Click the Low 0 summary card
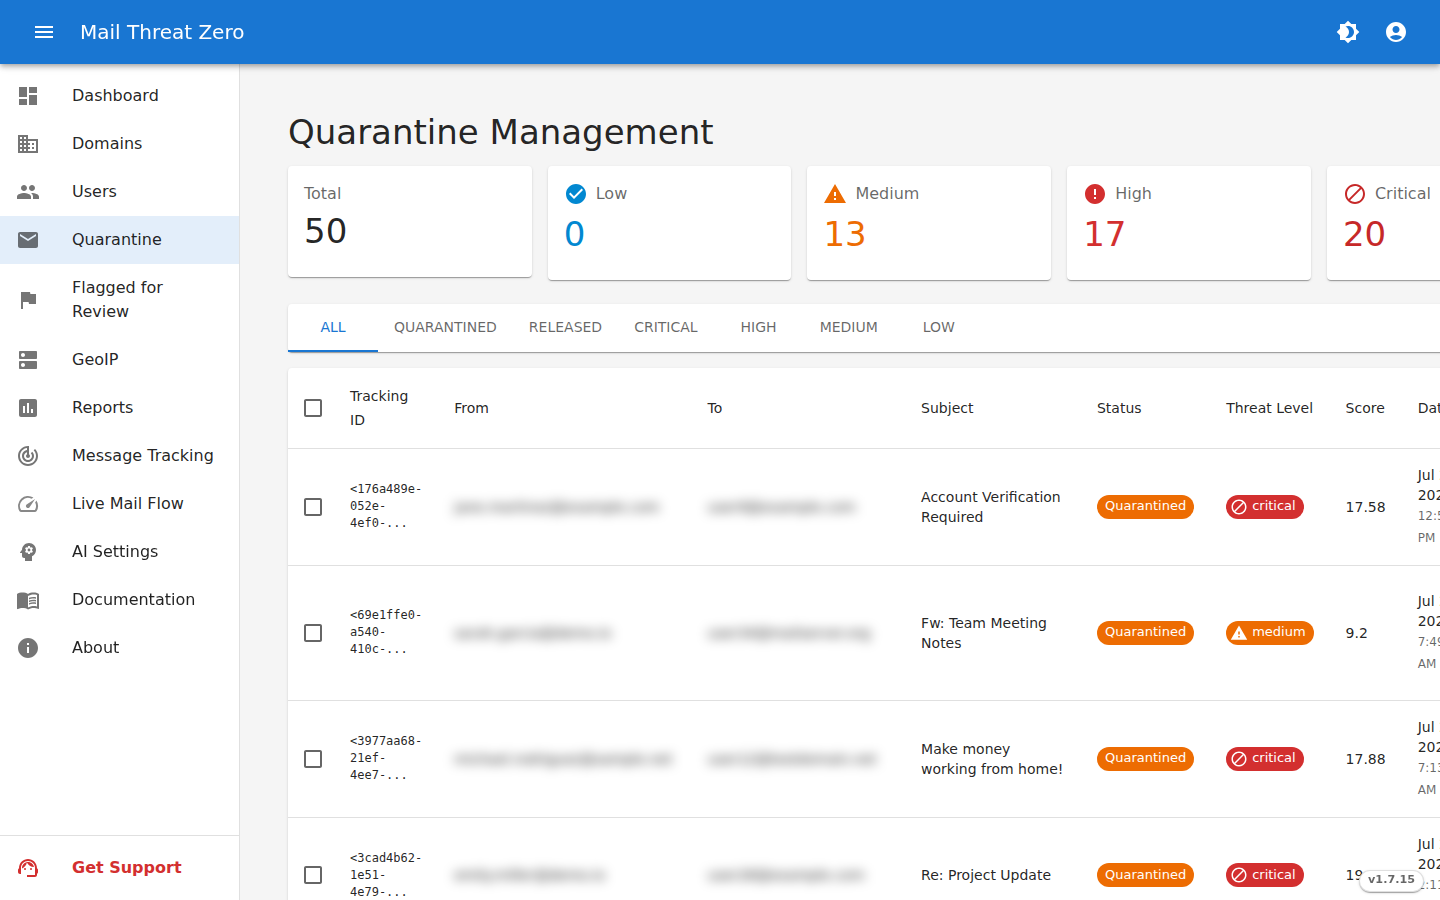 [x=669, y=223]
